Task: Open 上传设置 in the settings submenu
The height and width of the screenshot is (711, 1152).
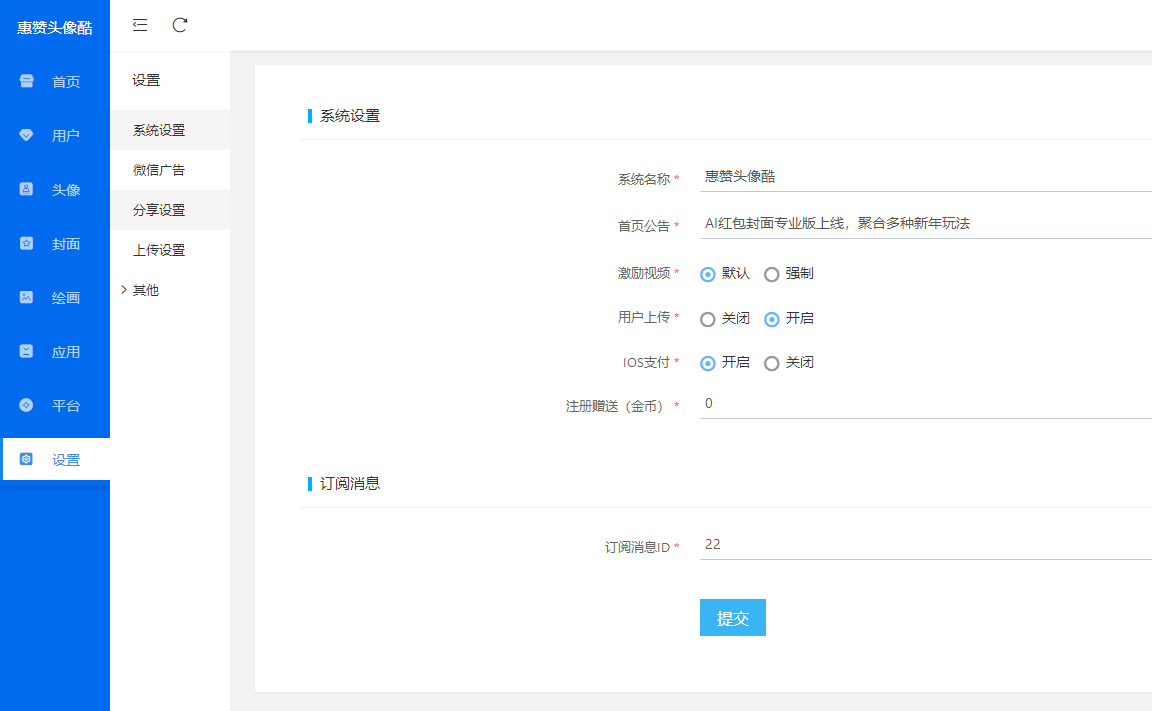Action: pyautogui.click(x=170, y=250)
